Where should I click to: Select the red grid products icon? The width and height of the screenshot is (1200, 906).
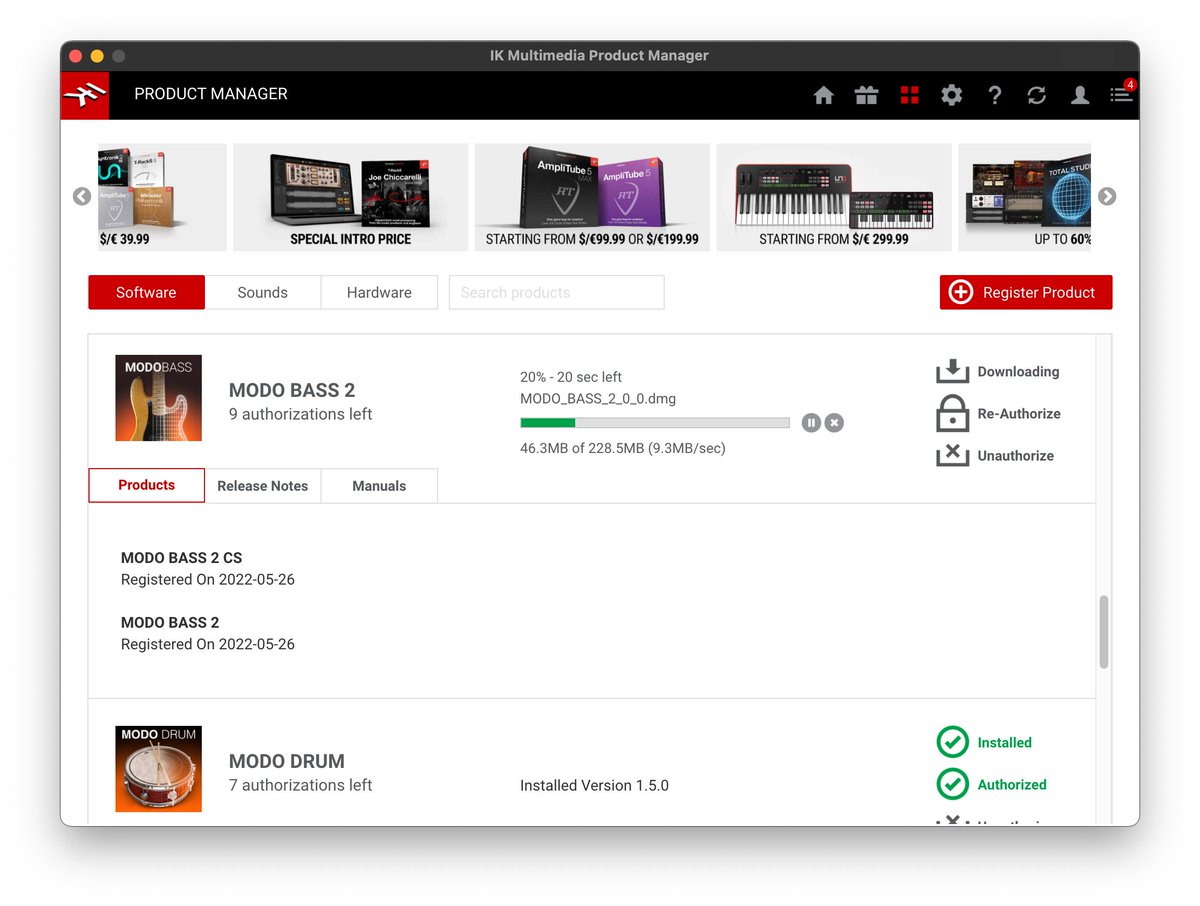pyautogui.click(x=909, y=95)
